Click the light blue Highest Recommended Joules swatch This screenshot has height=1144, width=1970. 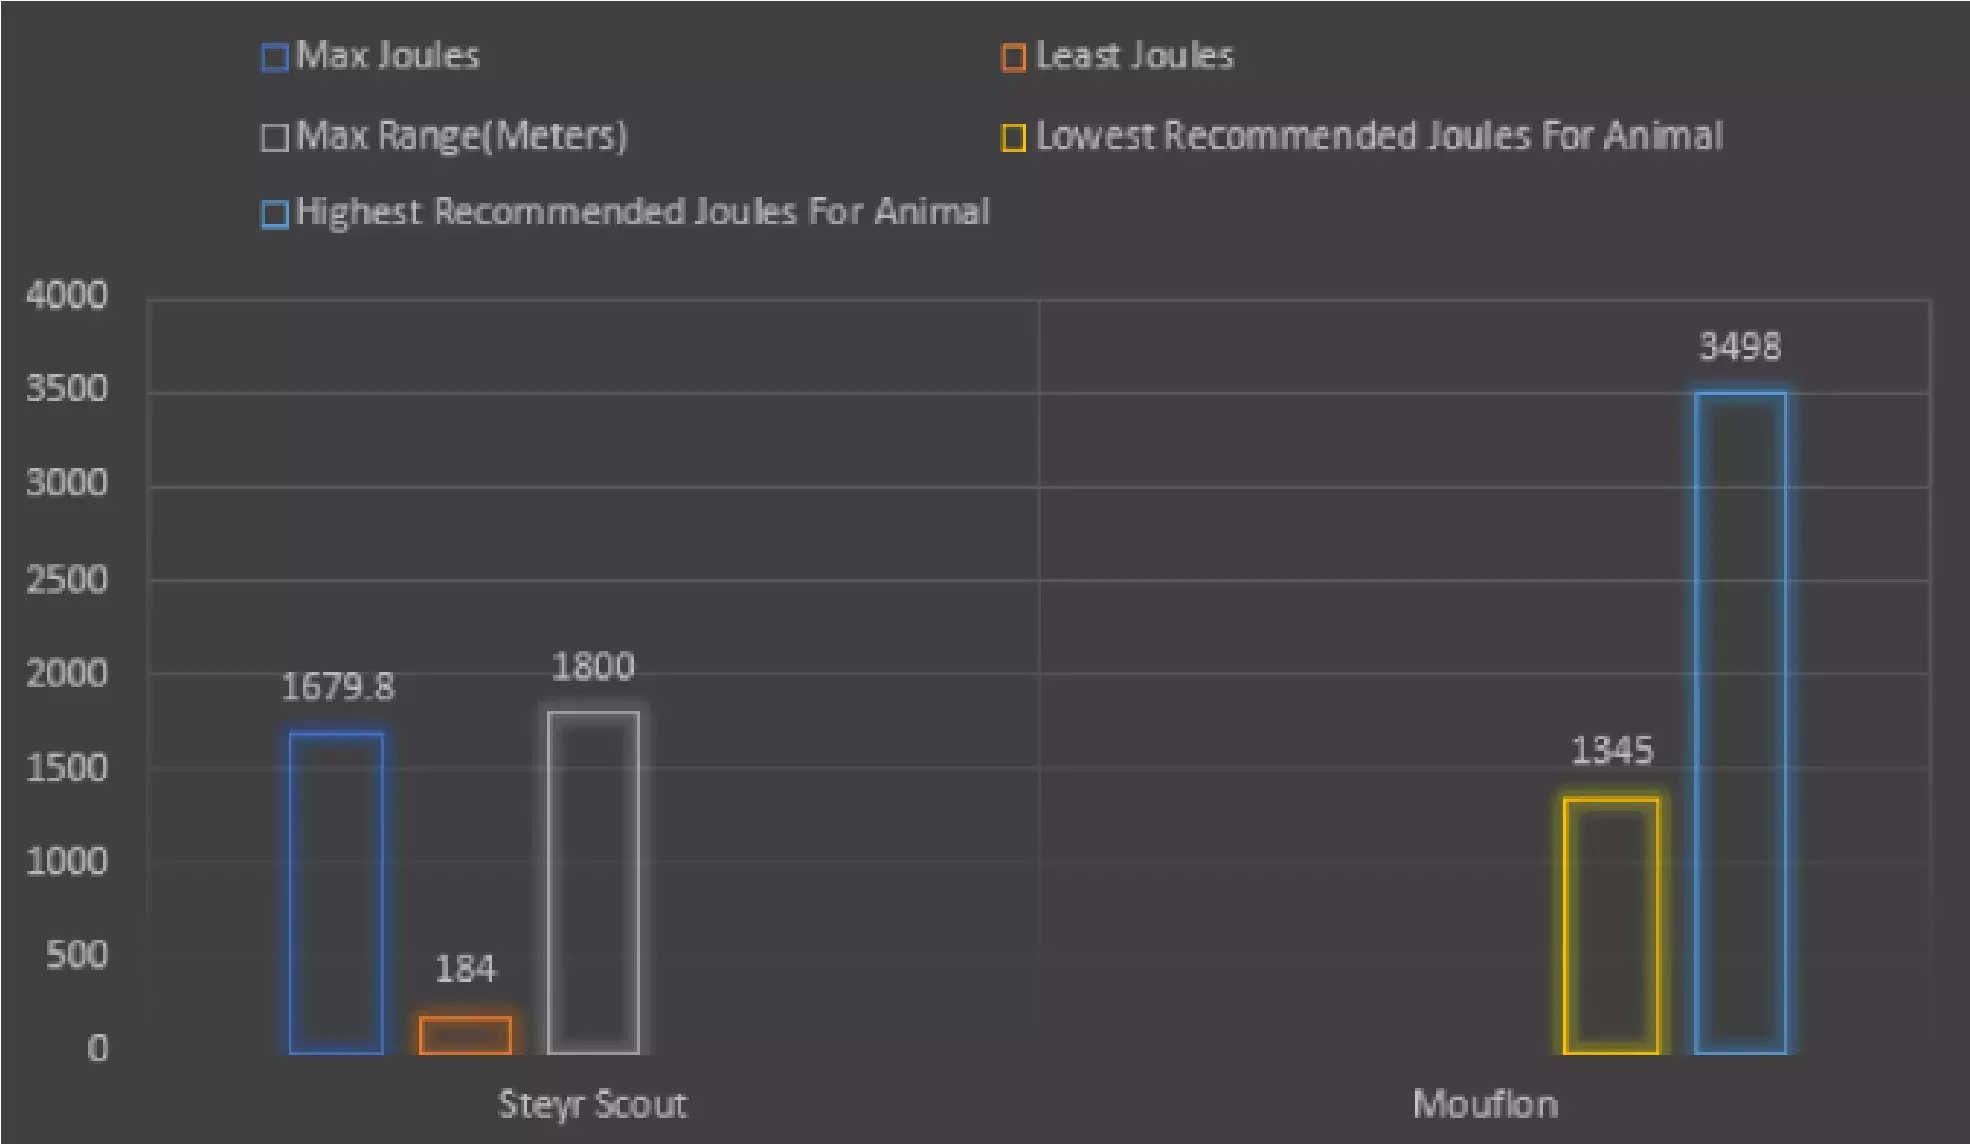click(x=274, y=214)
